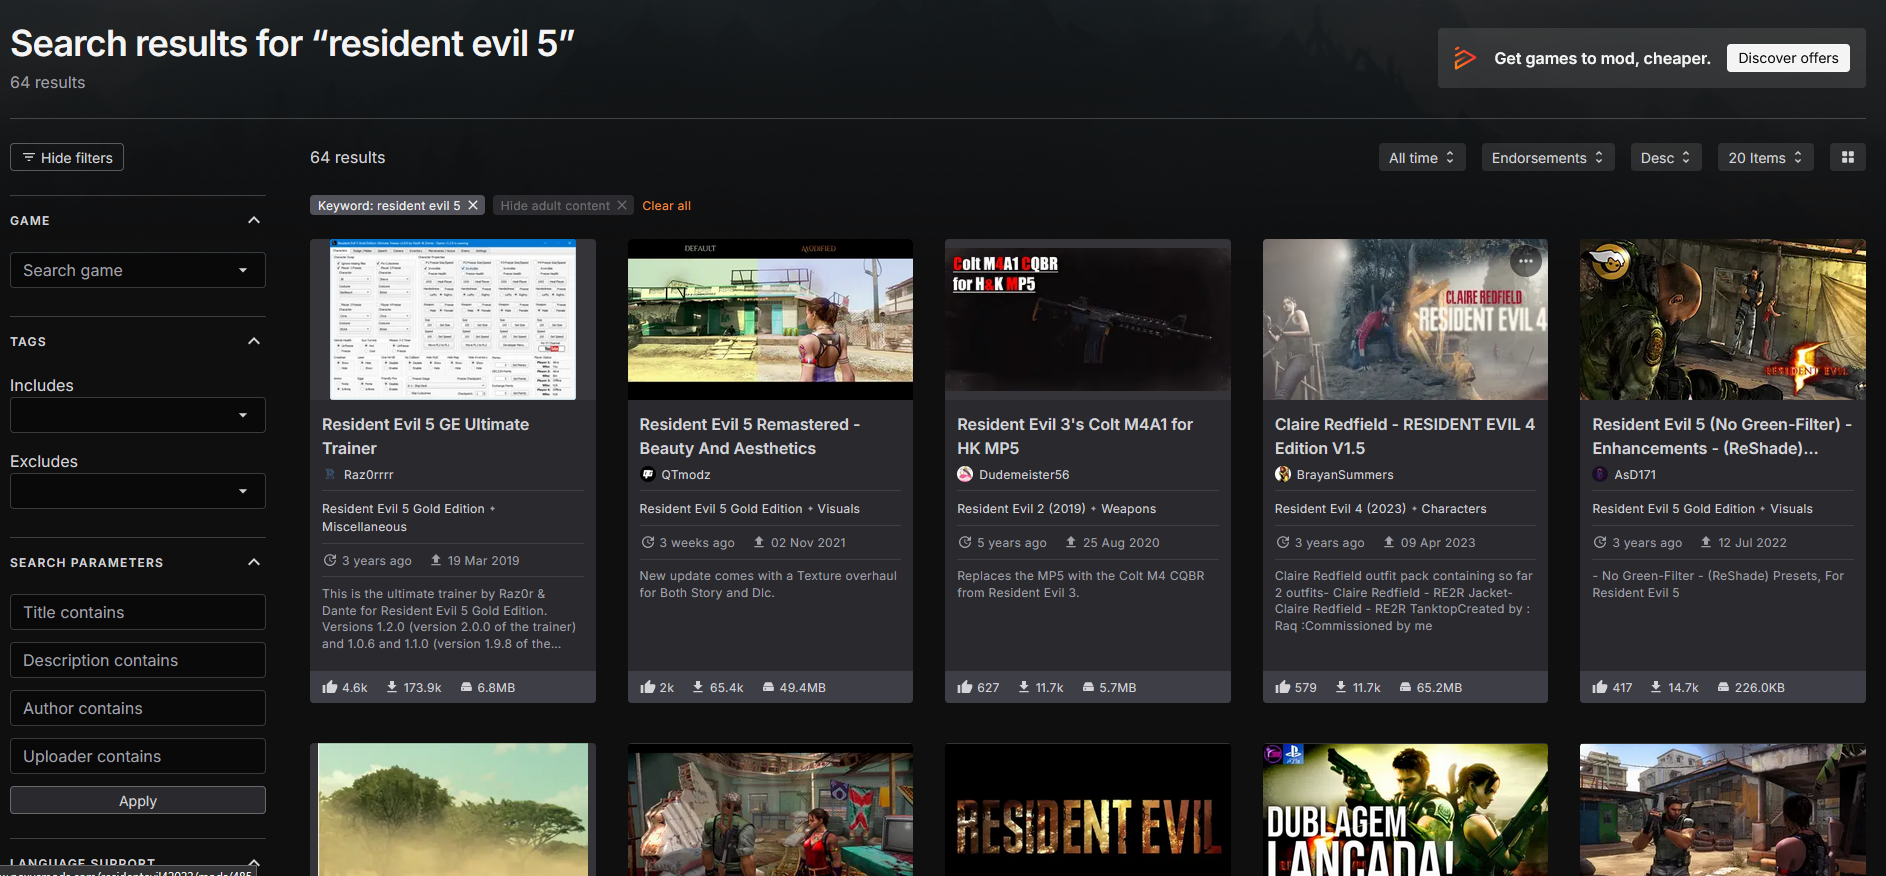Open 'Resident Evil 5 GE Ultimate Trainer' mod

click(x=425, y=436)
